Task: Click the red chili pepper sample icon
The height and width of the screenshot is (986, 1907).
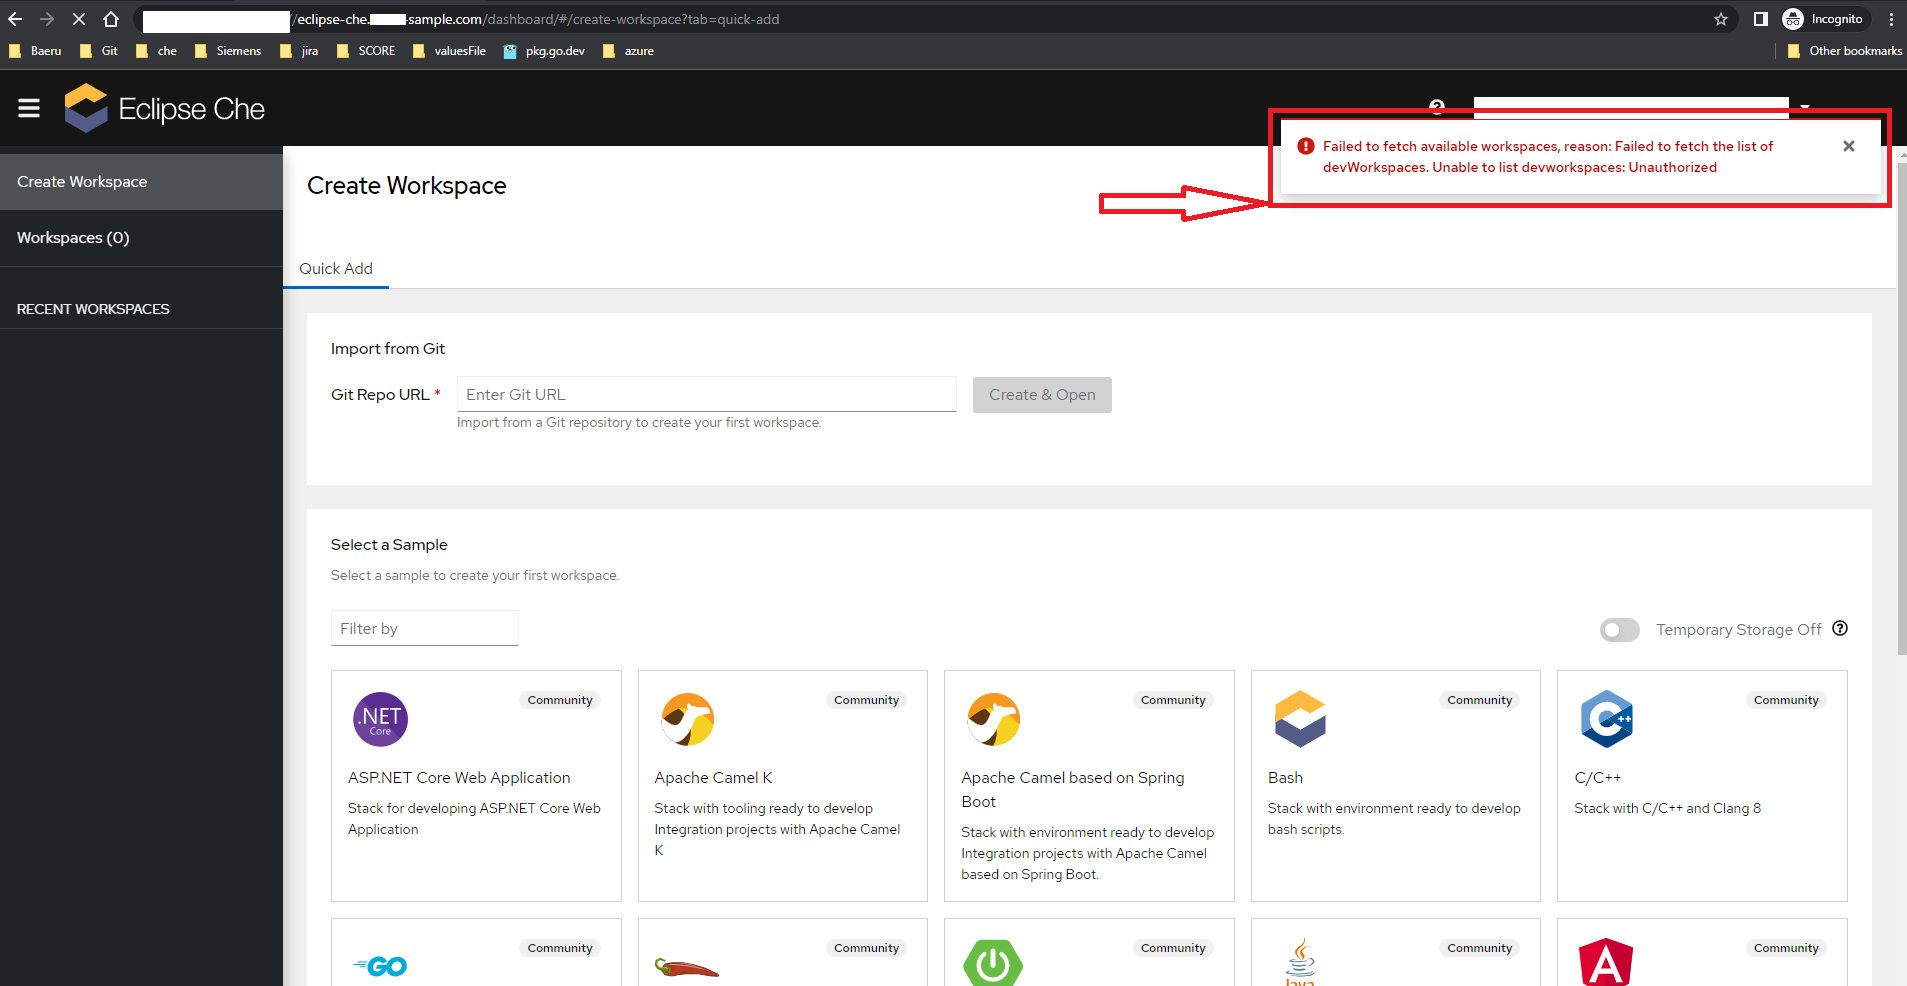Action: coord(687,967)
